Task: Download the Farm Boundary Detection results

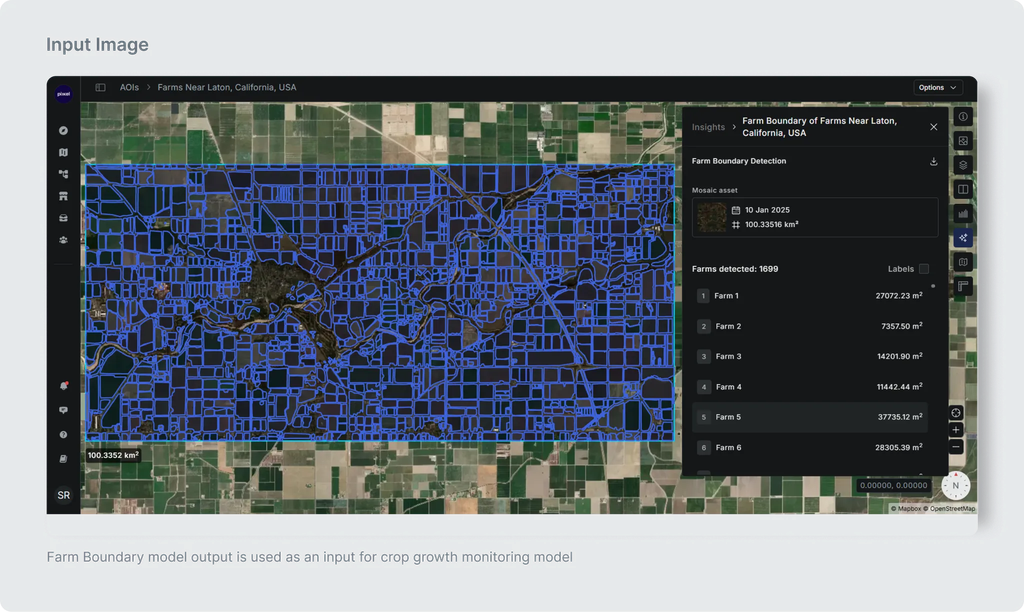Action: [934, 161]
